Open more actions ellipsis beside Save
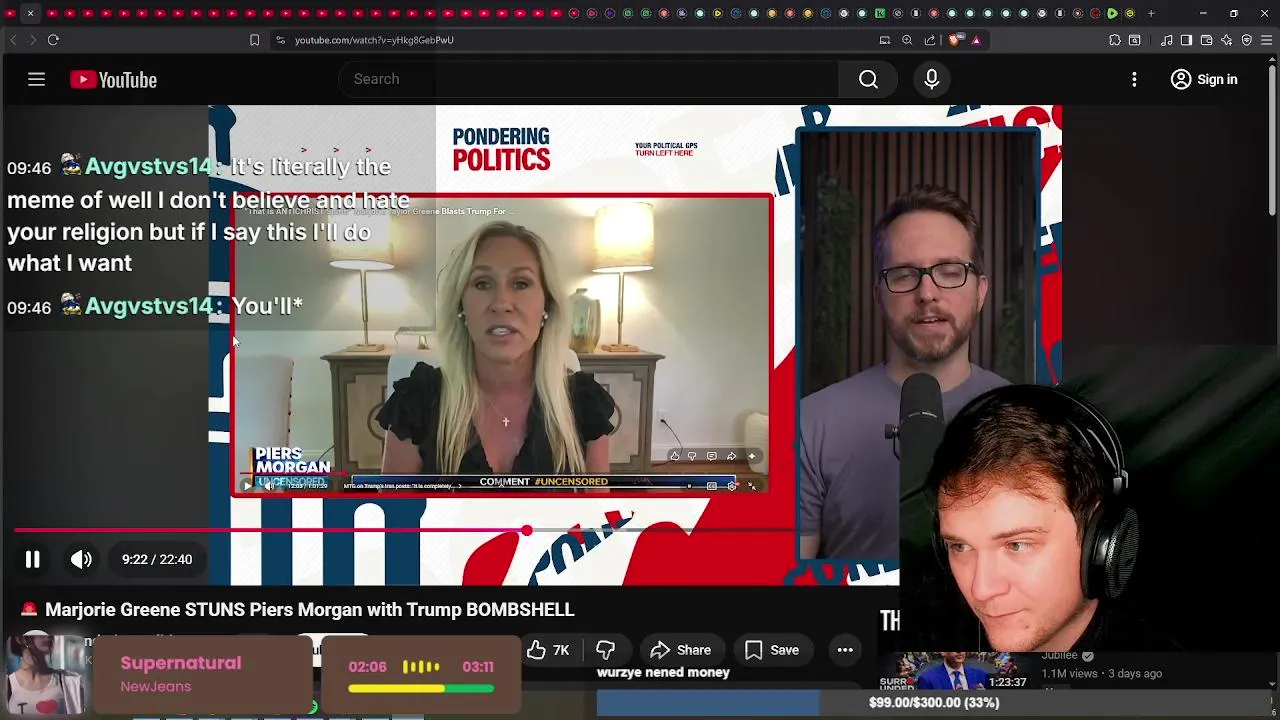The width and height of the screenshot is (1280, 720). point(845,650)
